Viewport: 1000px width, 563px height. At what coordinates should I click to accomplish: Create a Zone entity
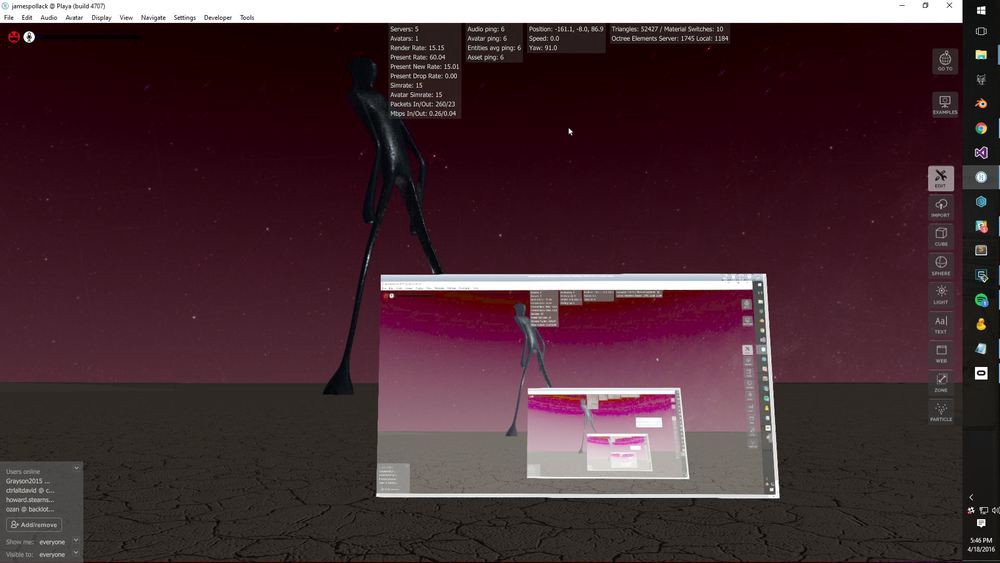coord(940,381)
